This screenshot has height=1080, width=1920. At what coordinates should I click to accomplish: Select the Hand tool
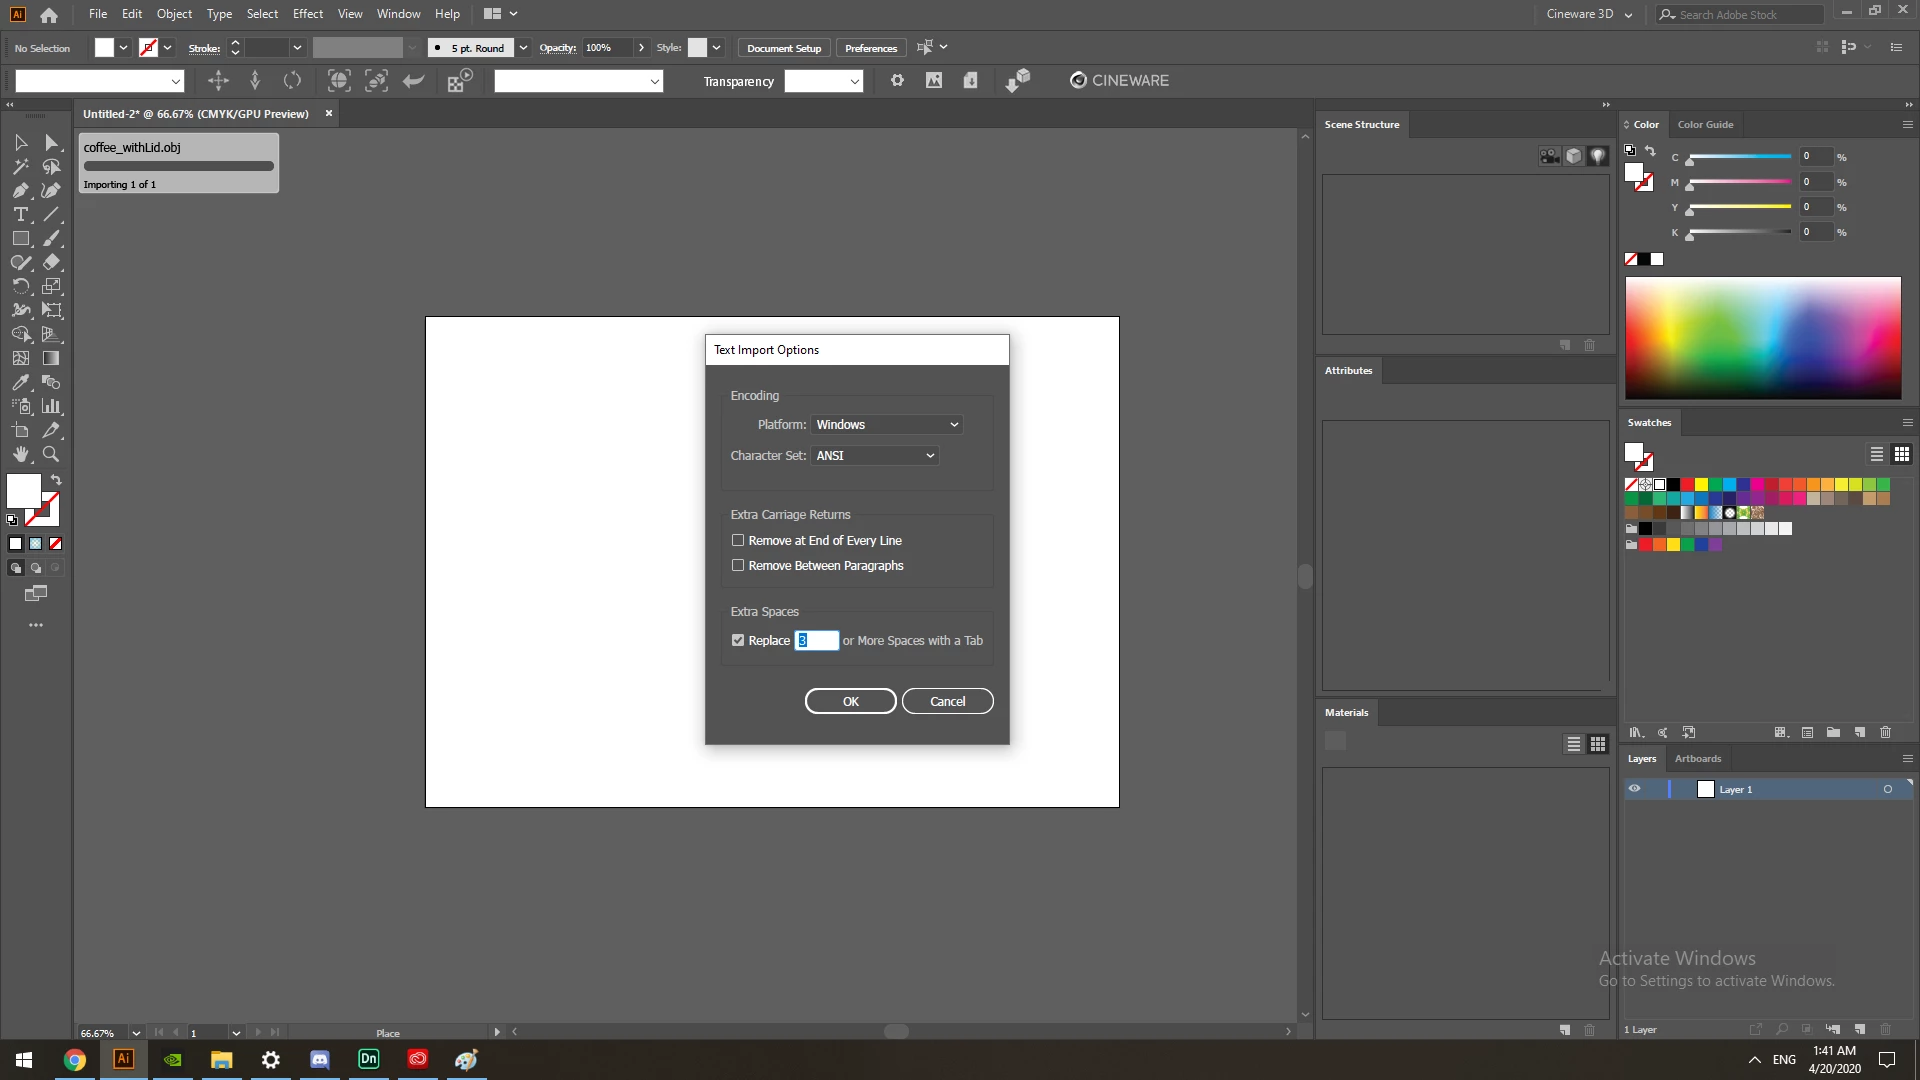point(20,454)
